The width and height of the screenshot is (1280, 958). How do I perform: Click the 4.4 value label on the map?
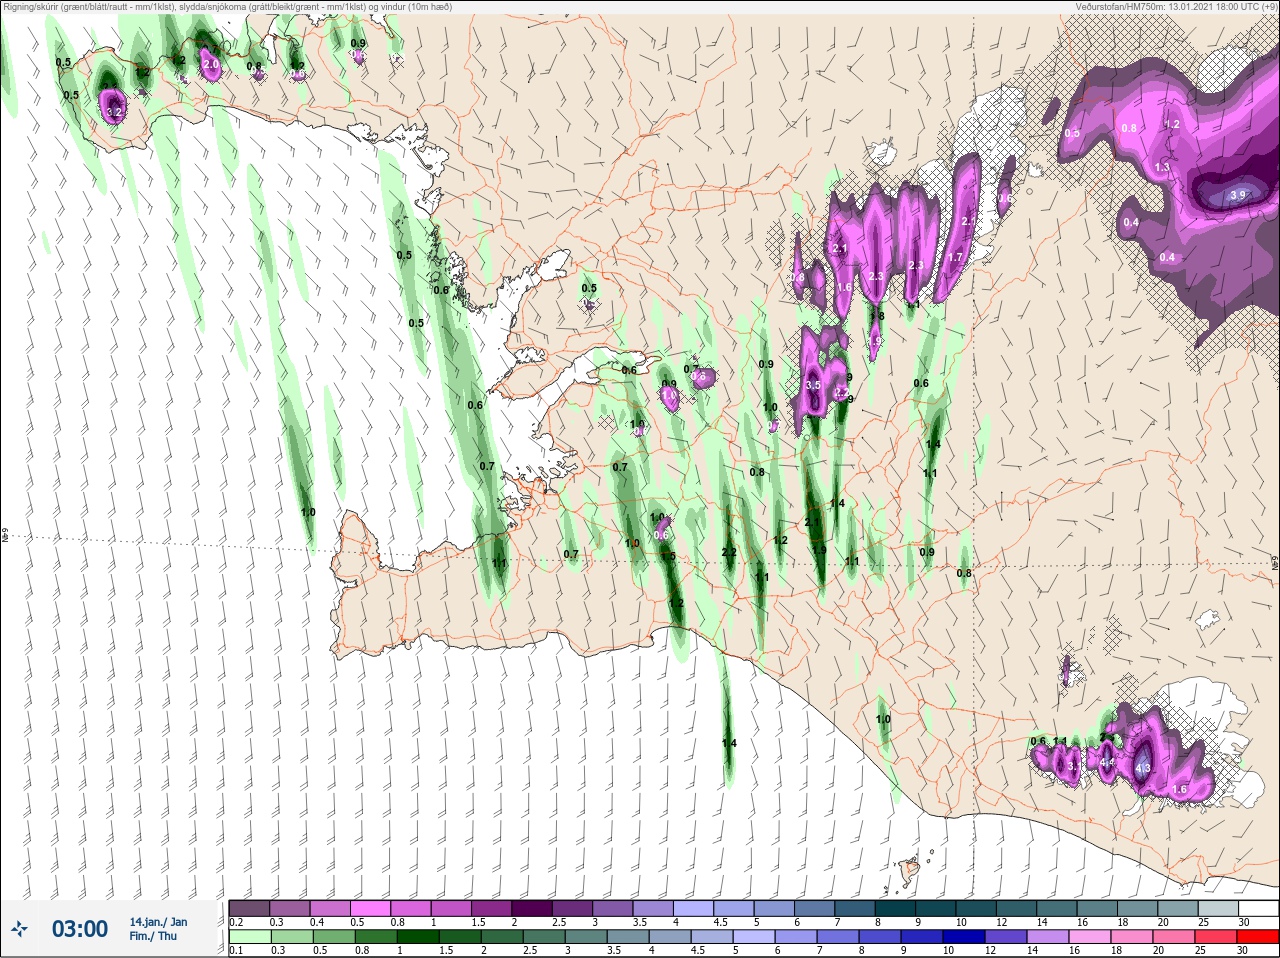(1107, 763)
